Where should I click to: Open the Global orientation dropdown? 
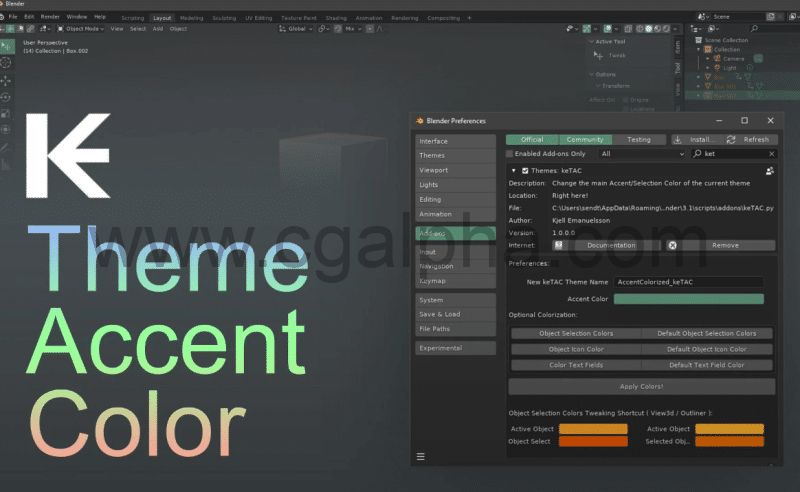pyautogui.click(x=295, y=29)
